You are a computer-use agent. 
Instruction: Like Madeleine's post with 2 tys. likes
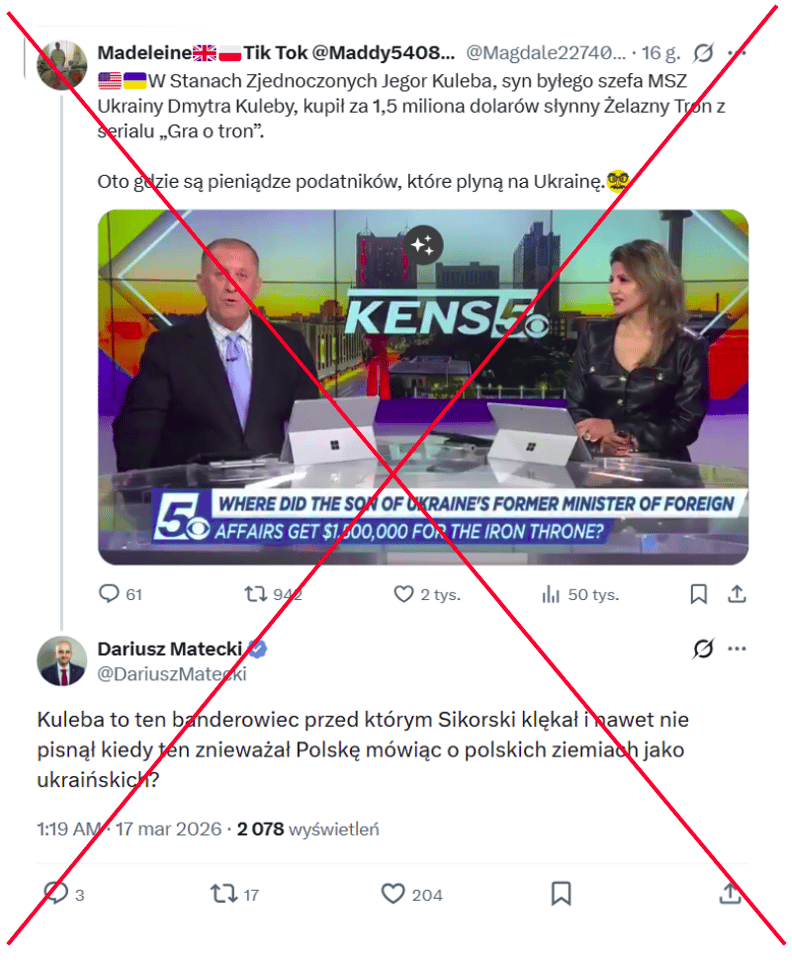point(426,595)
